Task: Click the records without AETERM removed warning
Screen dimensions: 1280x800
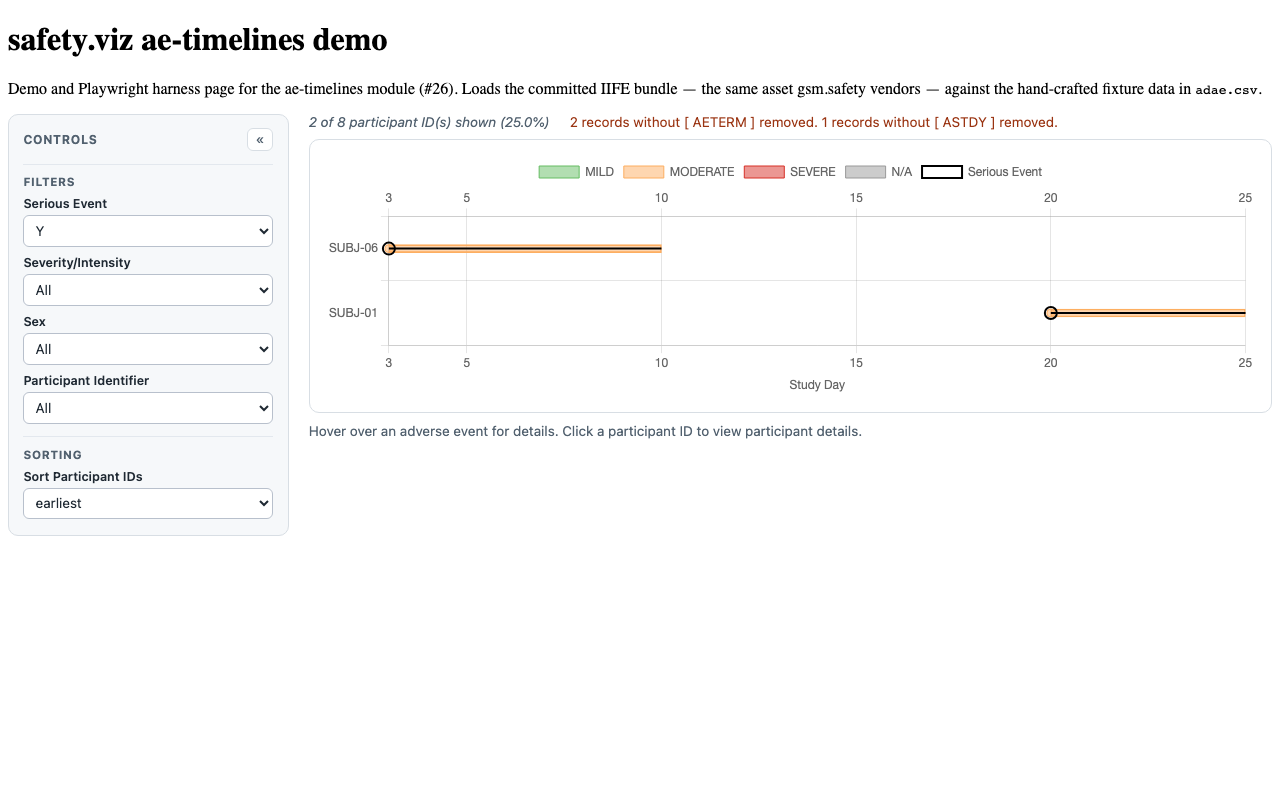Action: pyautogui.click(x=693, y=122)
